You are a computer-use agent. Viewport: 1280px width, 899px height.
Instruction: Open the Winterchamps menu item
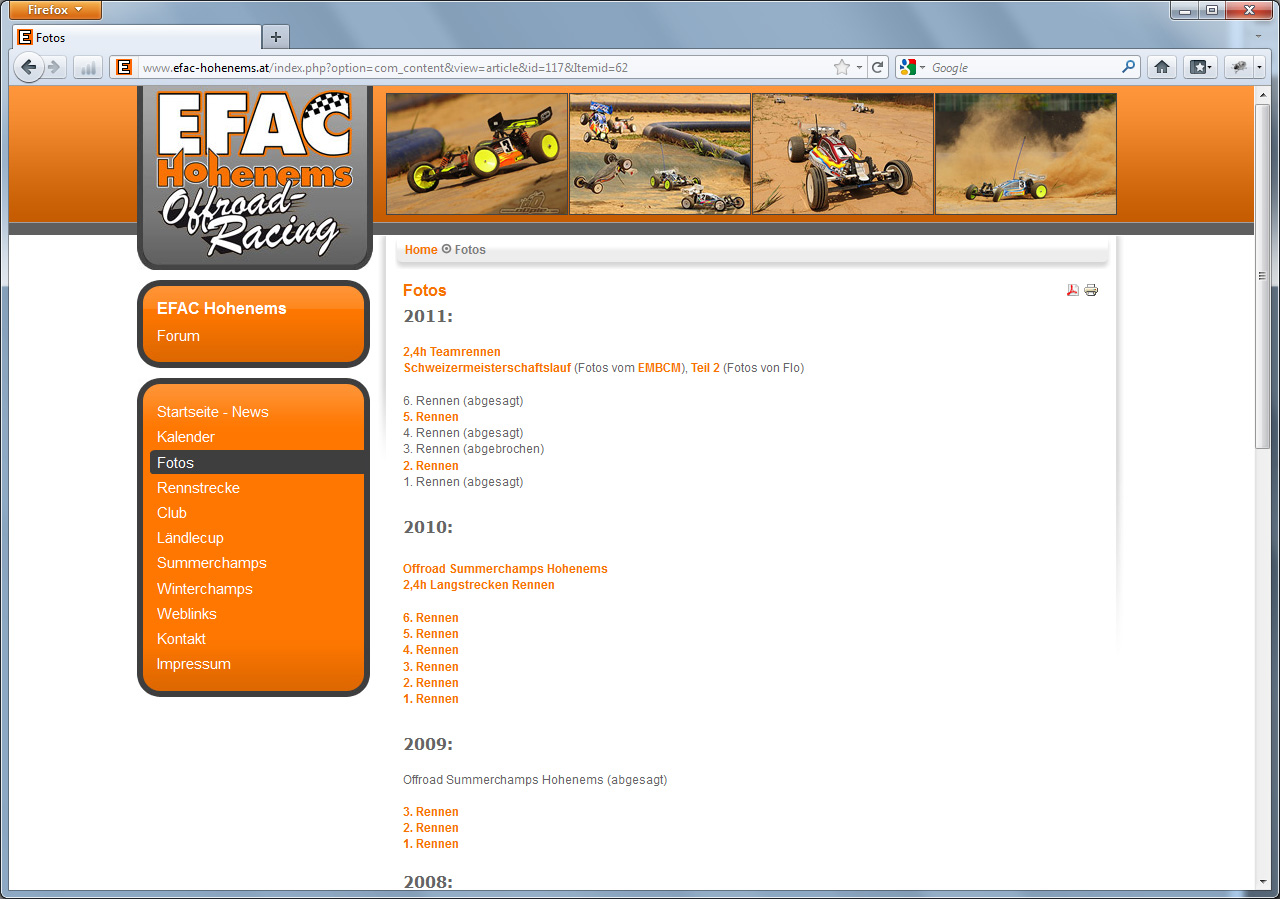pyautogui.click(x=205, y=589)
